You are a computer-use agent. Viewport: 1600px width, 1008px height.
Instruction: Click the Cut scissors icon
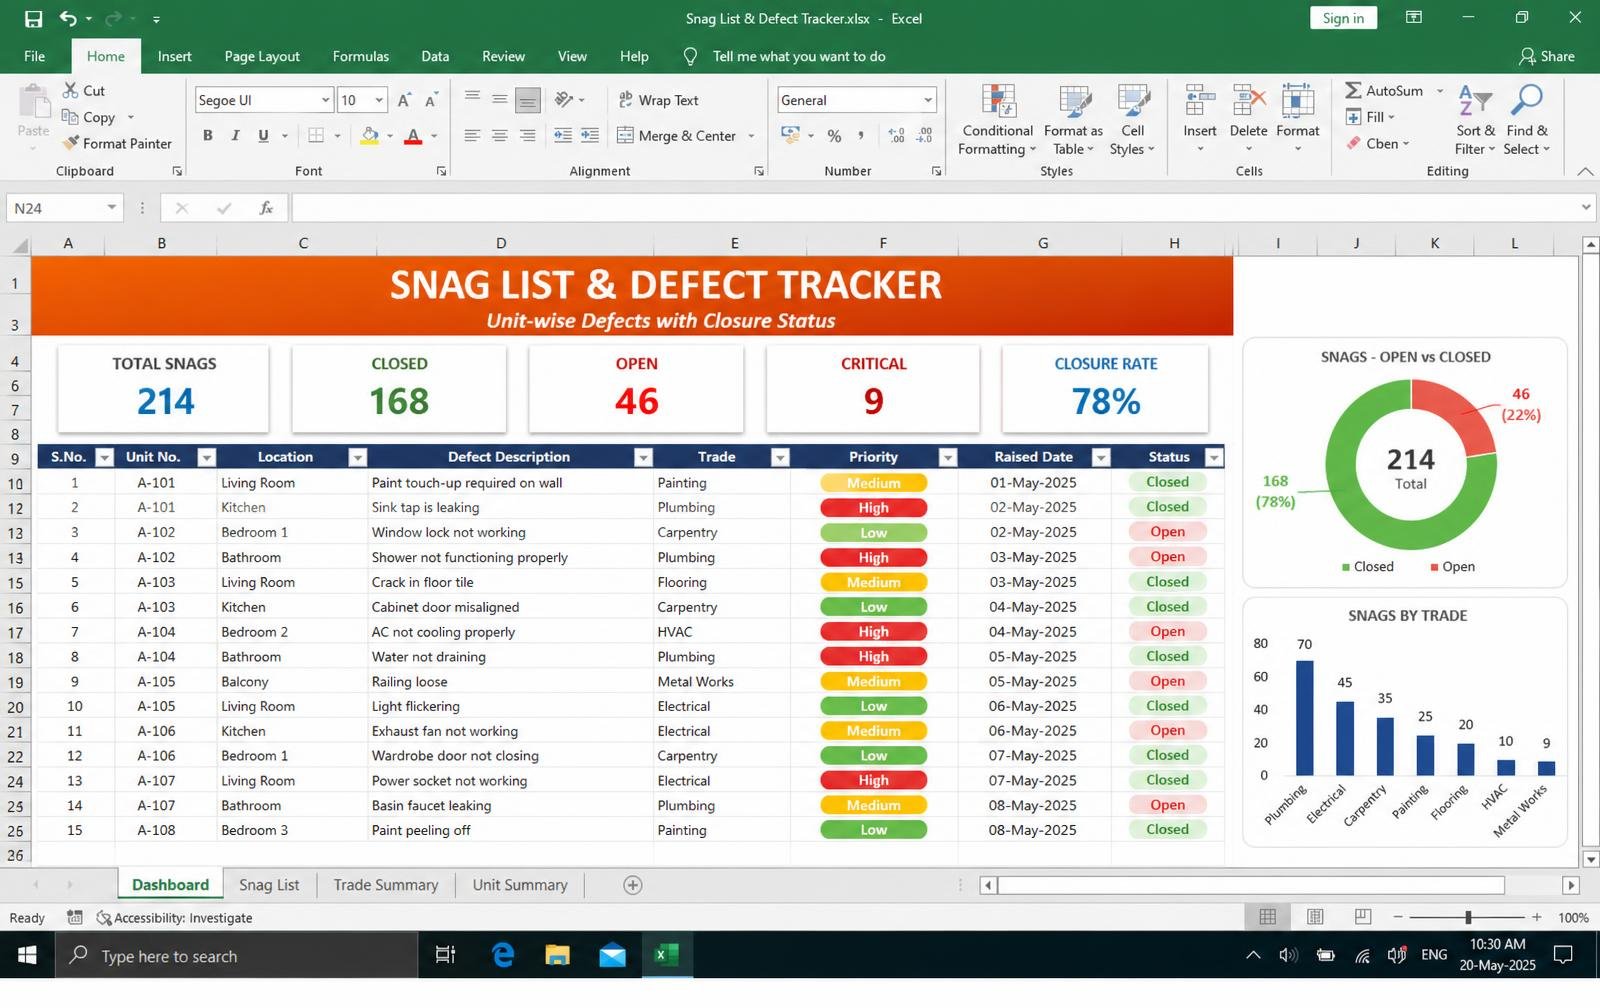[x=70, y=90]
